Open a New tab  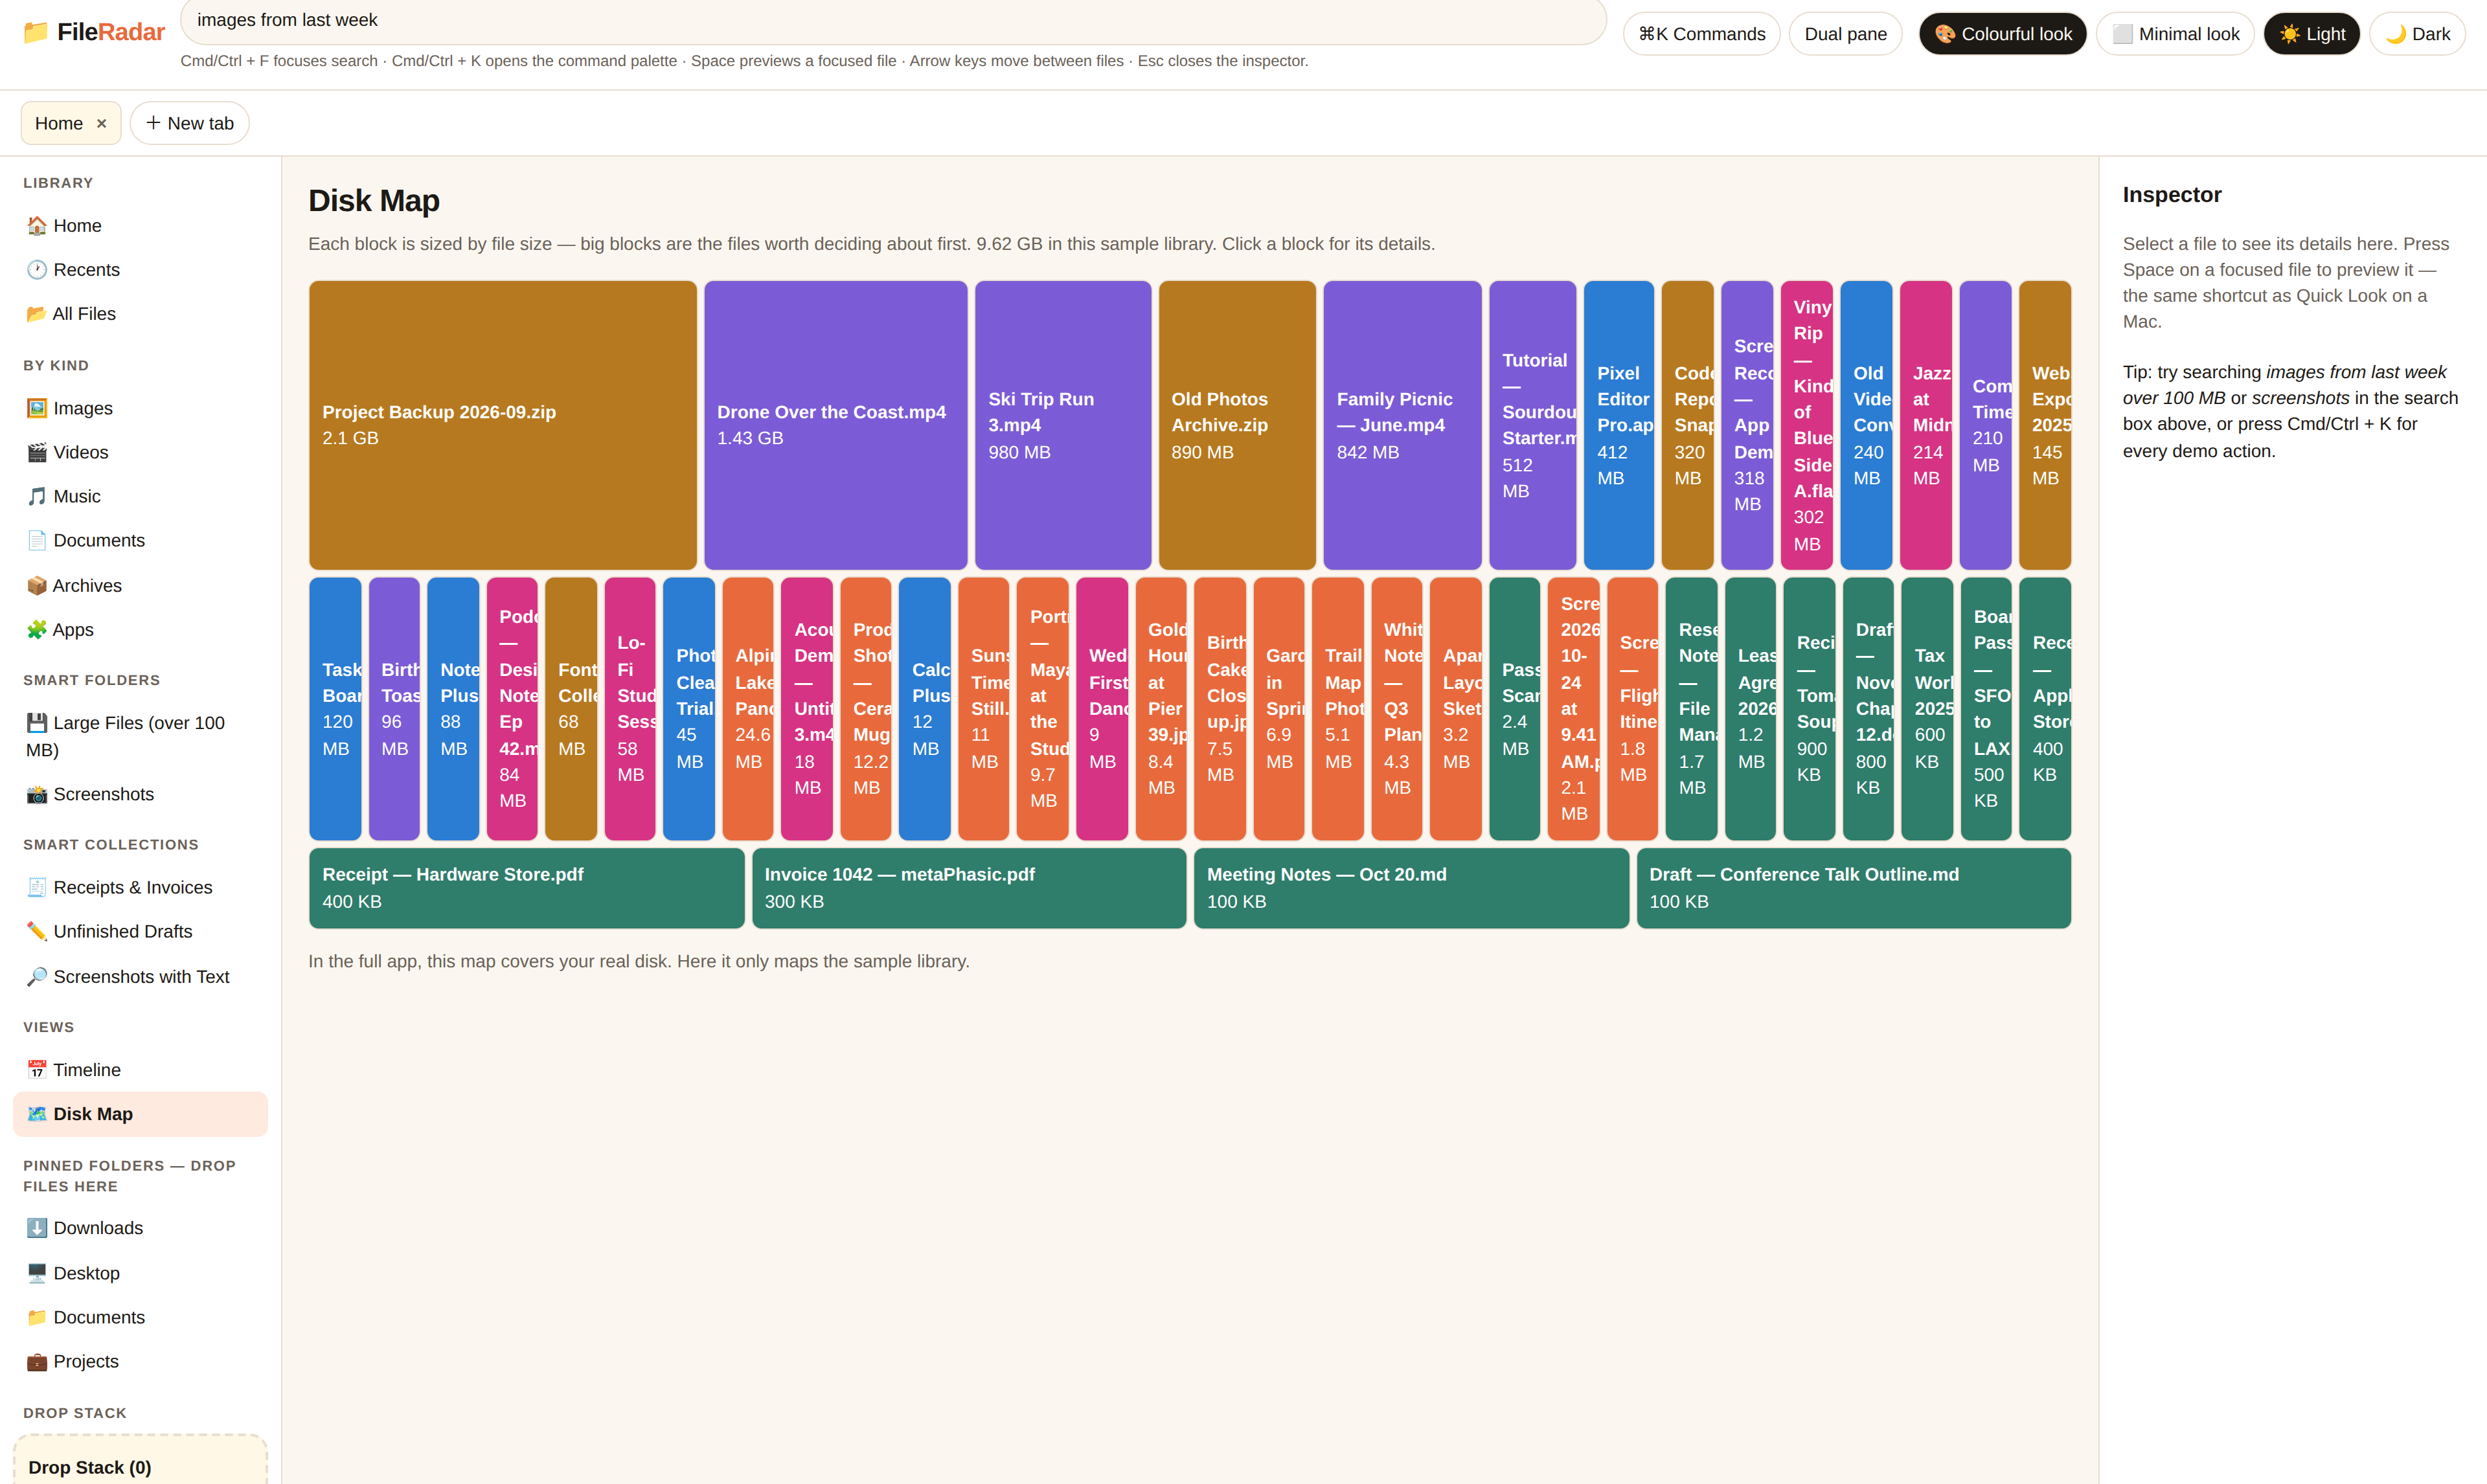[x=189, y=123]
